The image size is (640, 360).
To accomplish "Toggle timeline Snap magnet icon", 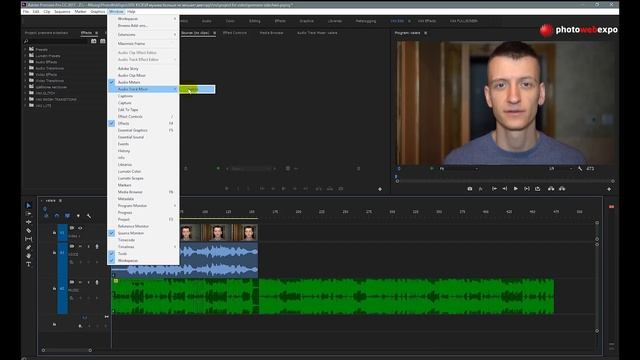I will [x=57, y=216].
